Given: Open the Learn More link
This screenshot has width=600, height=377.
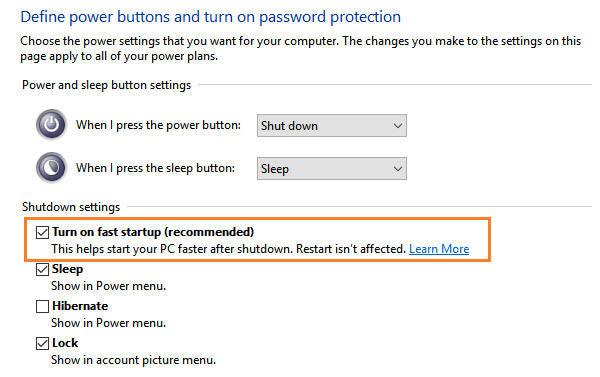Looking at the screenshot, I should coord(439,249).
